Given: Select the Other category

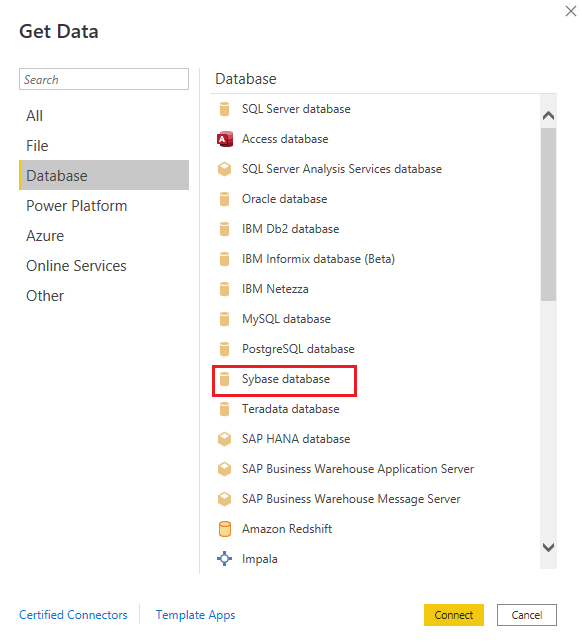Looking at the screenshot, I should [x=104, y=296].
